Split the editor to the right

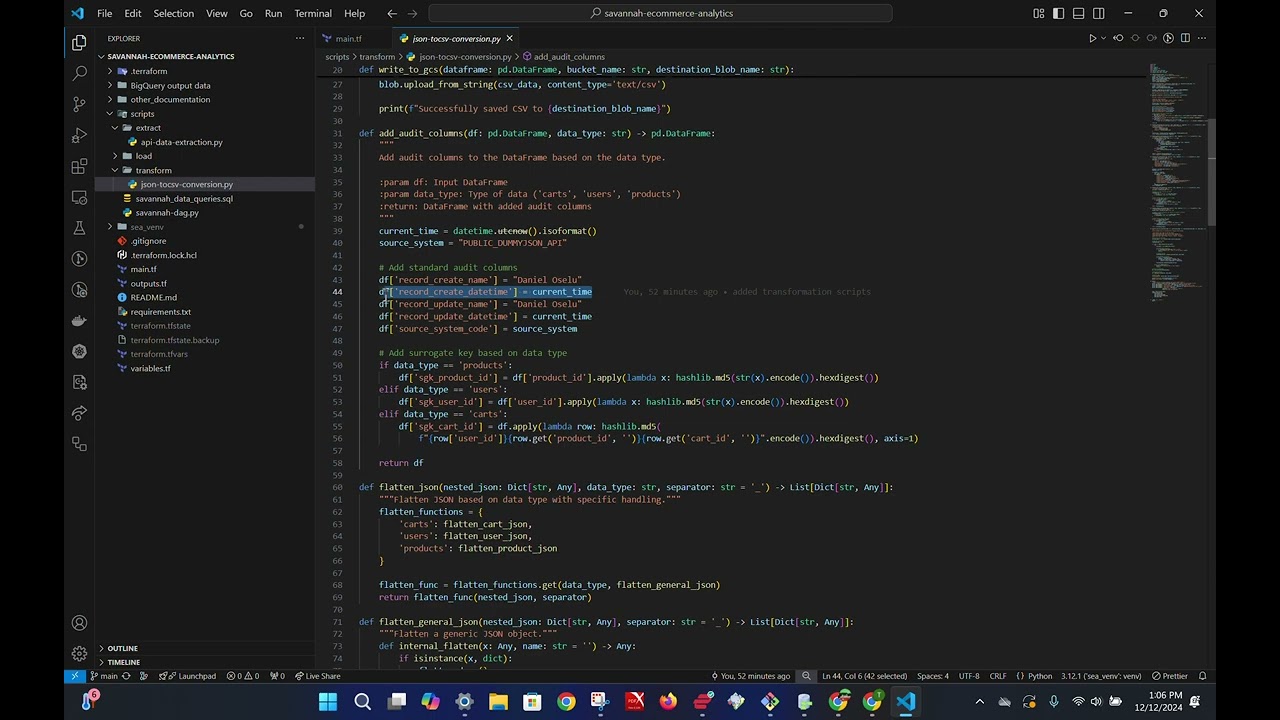coord(1185,38)
